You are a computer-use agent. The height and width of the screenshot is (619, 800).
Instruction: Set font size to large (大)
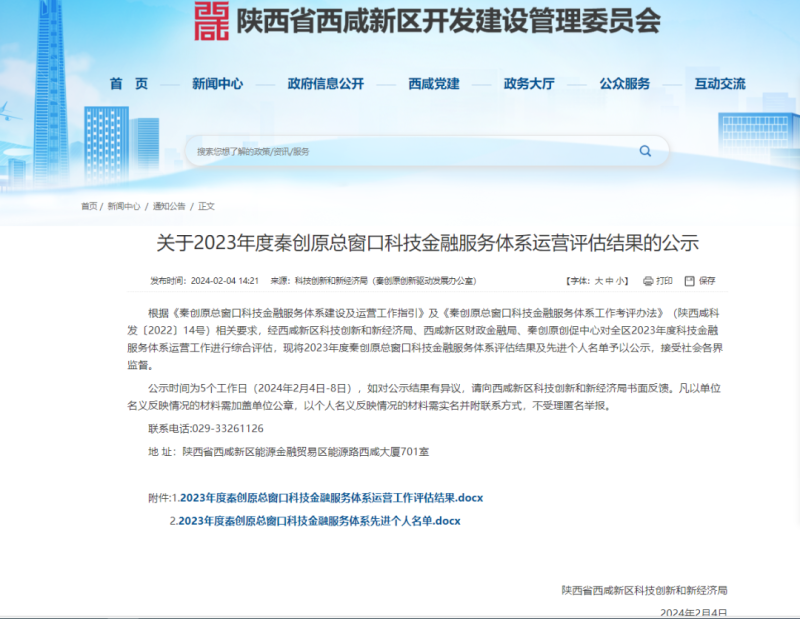pos(598,281)
